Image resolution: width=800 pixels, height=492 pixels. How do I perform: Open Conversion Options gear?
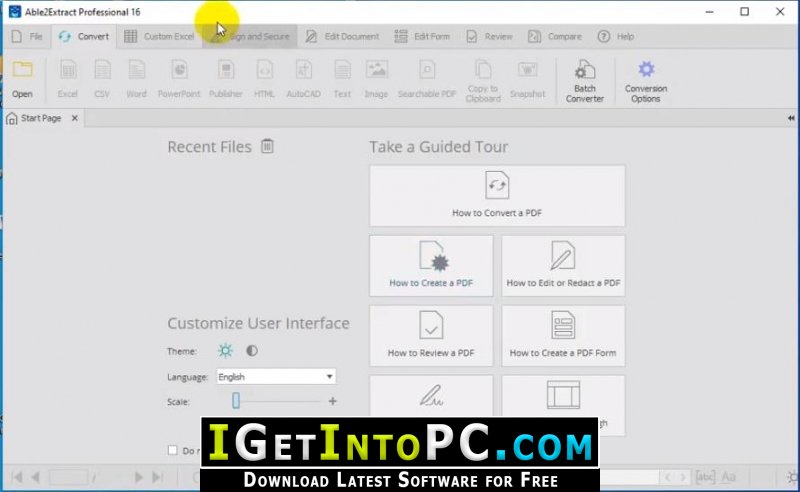pos(646,81)
